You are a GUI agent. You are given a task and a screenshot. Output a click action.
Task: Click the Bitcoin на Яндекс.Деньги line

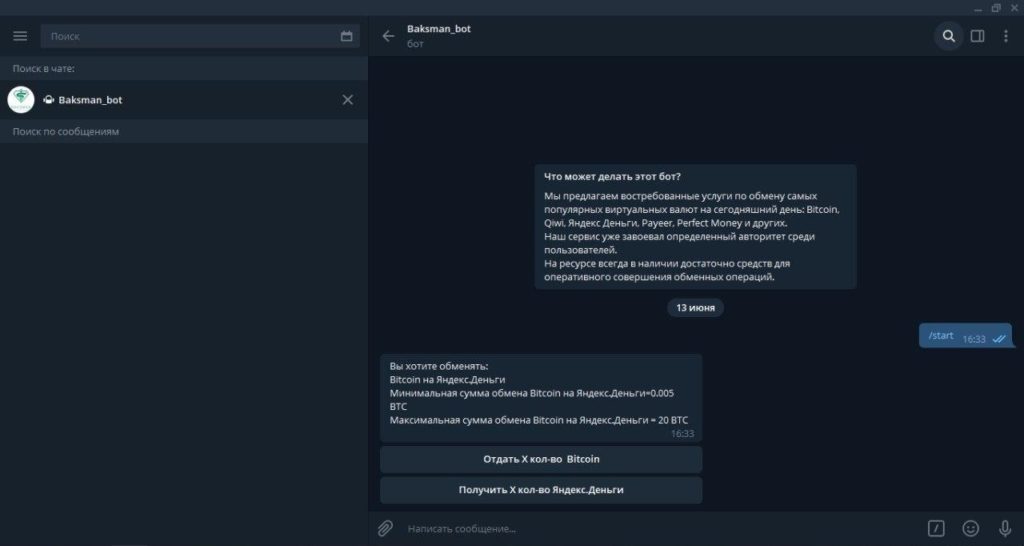tap(447, 379)
